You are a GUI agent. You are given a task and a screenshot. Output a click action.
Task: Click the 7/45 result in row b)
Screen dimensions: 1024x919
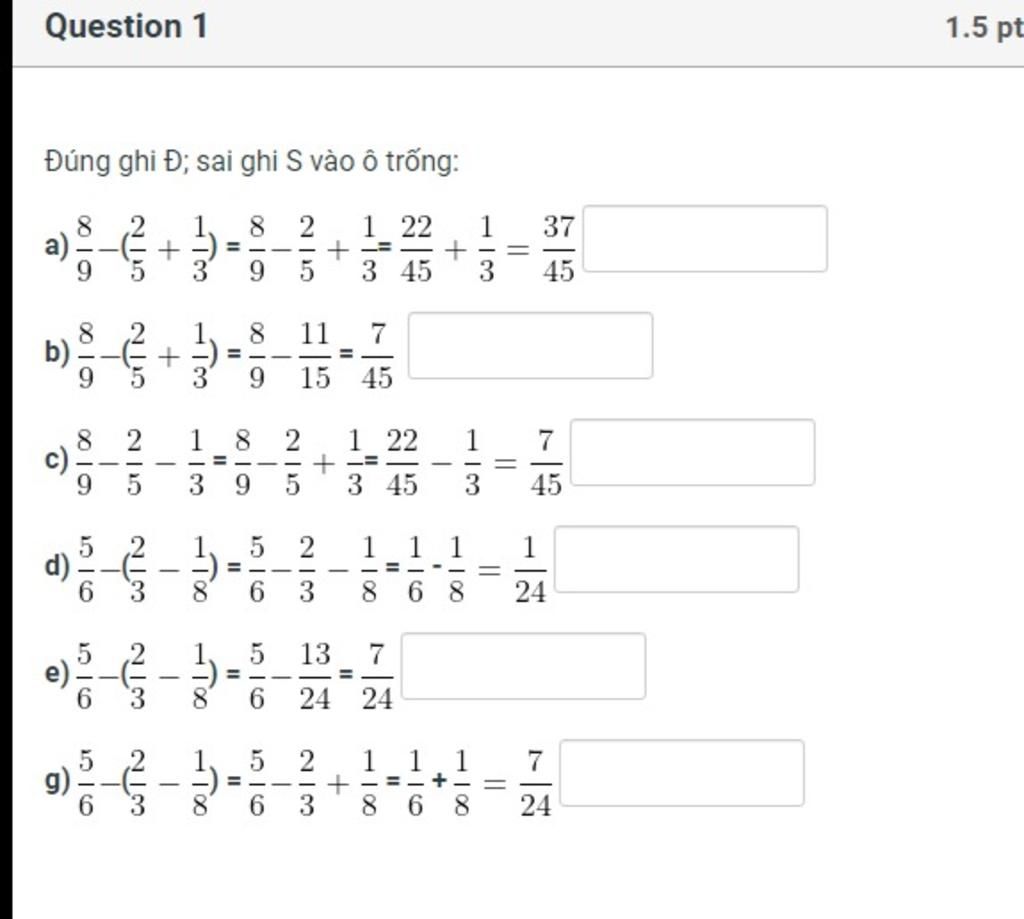377,356
